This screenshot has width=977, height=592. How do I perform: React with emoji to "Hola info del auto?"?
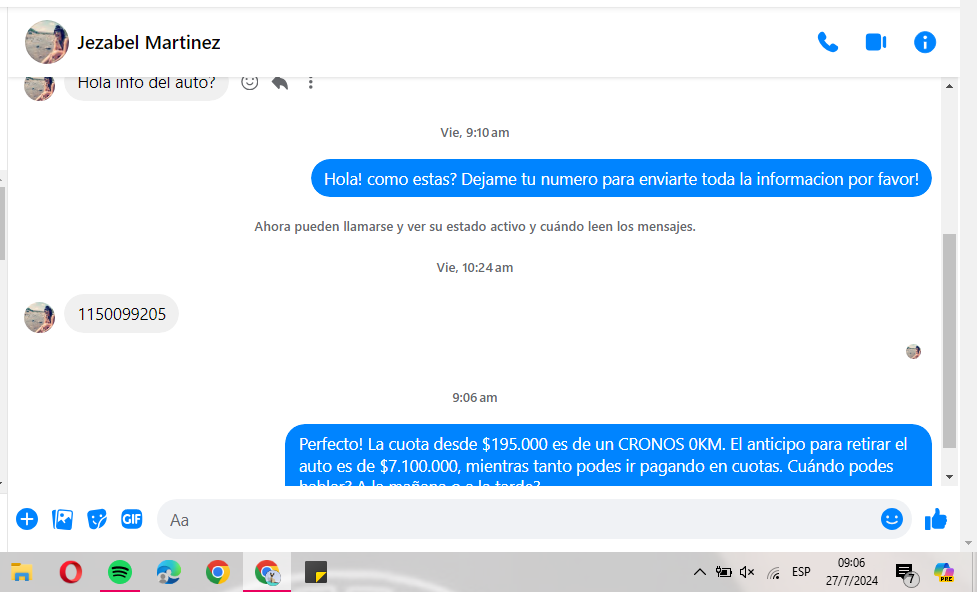tap(249, 82)
